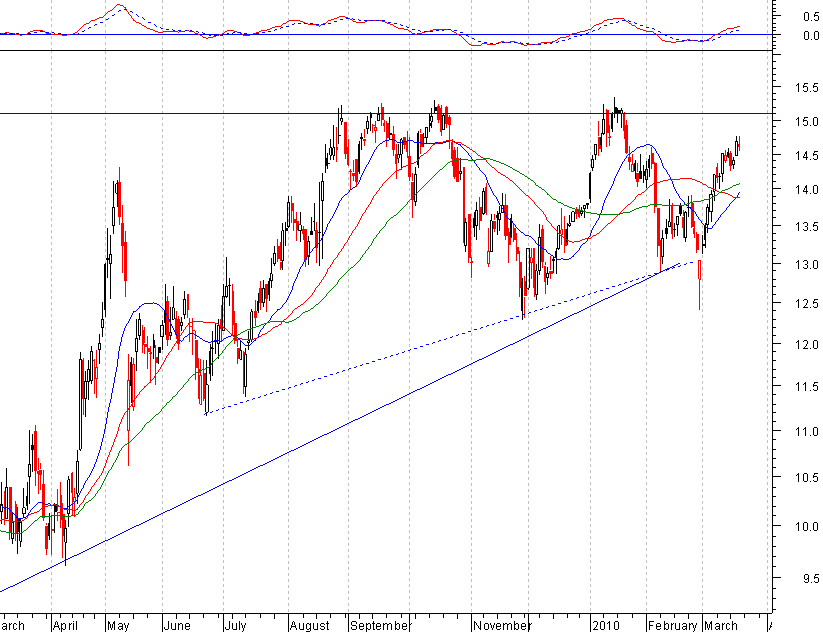The width and height of the screenshot is (823, 632).
Task: Pick the September month label
Action: [x=379, y=625]
